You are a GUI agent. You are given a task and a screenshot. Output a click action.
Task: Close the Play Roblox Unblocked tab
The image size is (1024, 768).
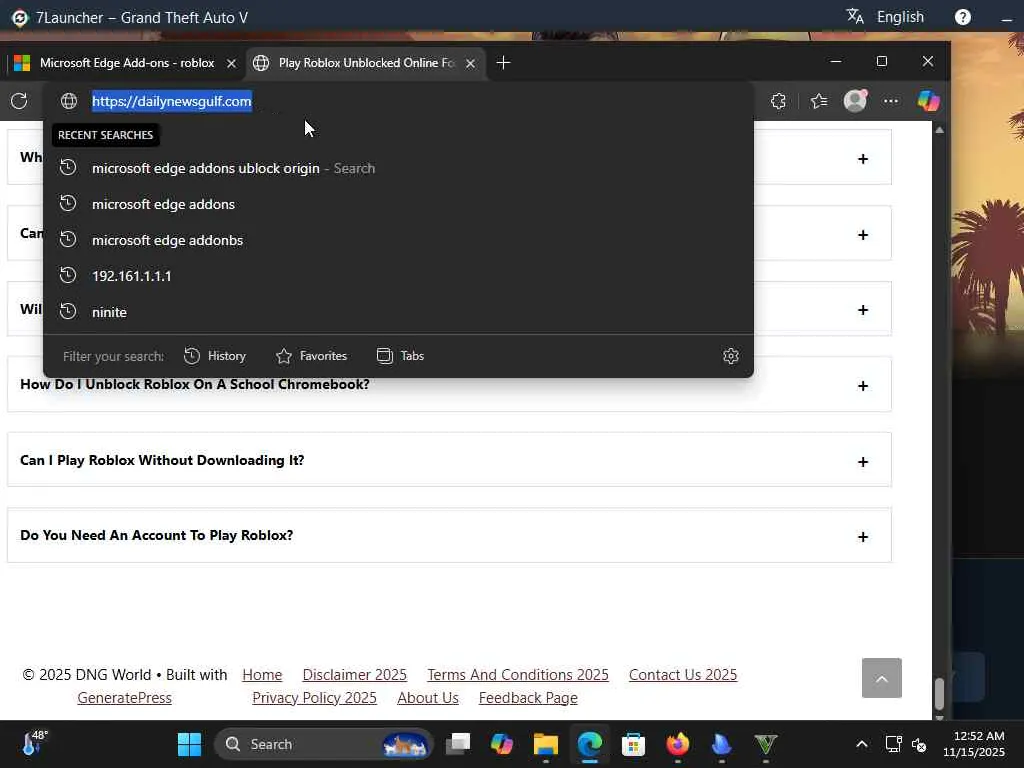point(470,63)
